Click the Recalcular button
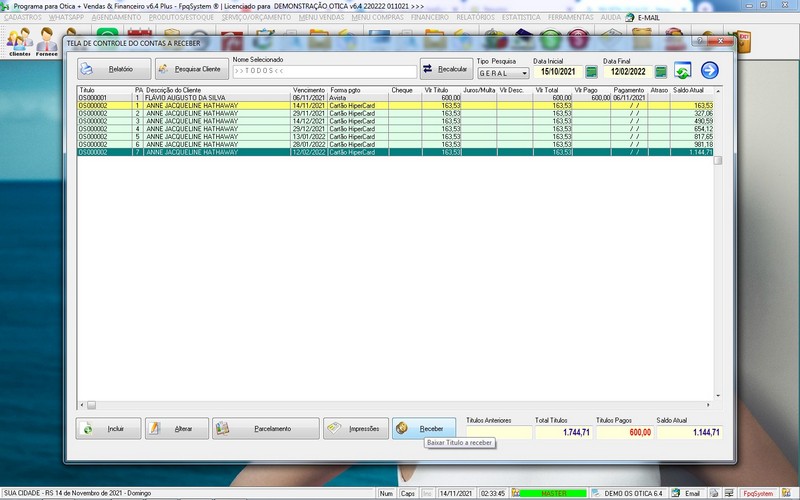800x500 pixels. coord(446,69)
